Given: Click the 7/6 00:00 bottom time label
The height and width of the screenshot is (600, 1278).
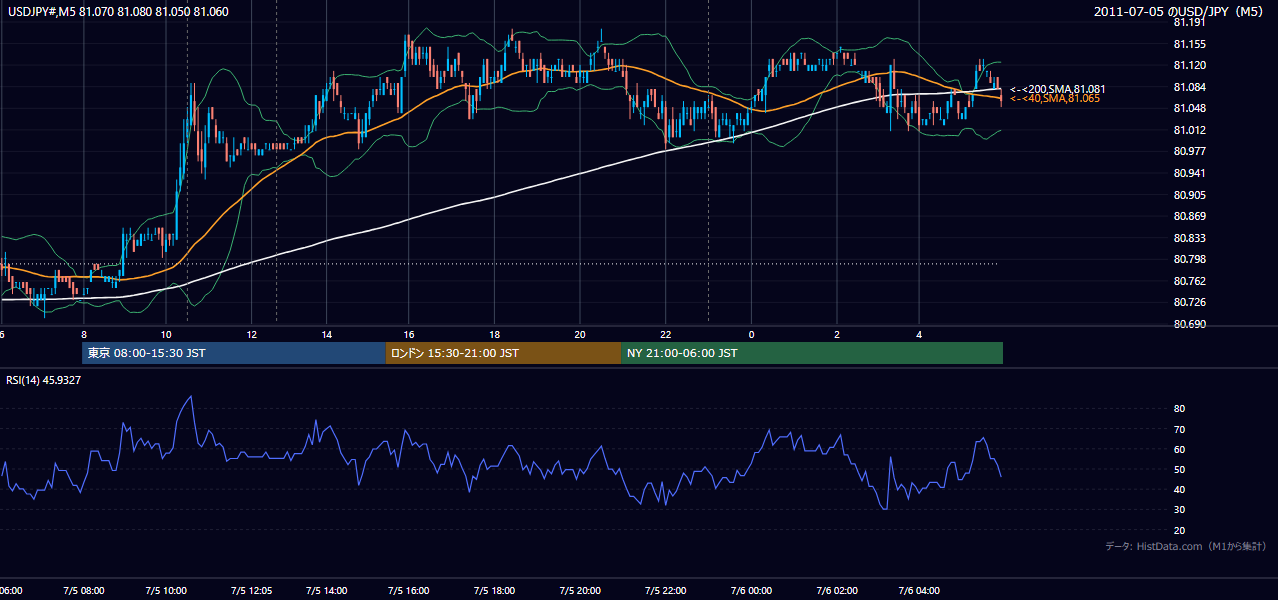Looking at the screenshot, I should pos(750,591).
